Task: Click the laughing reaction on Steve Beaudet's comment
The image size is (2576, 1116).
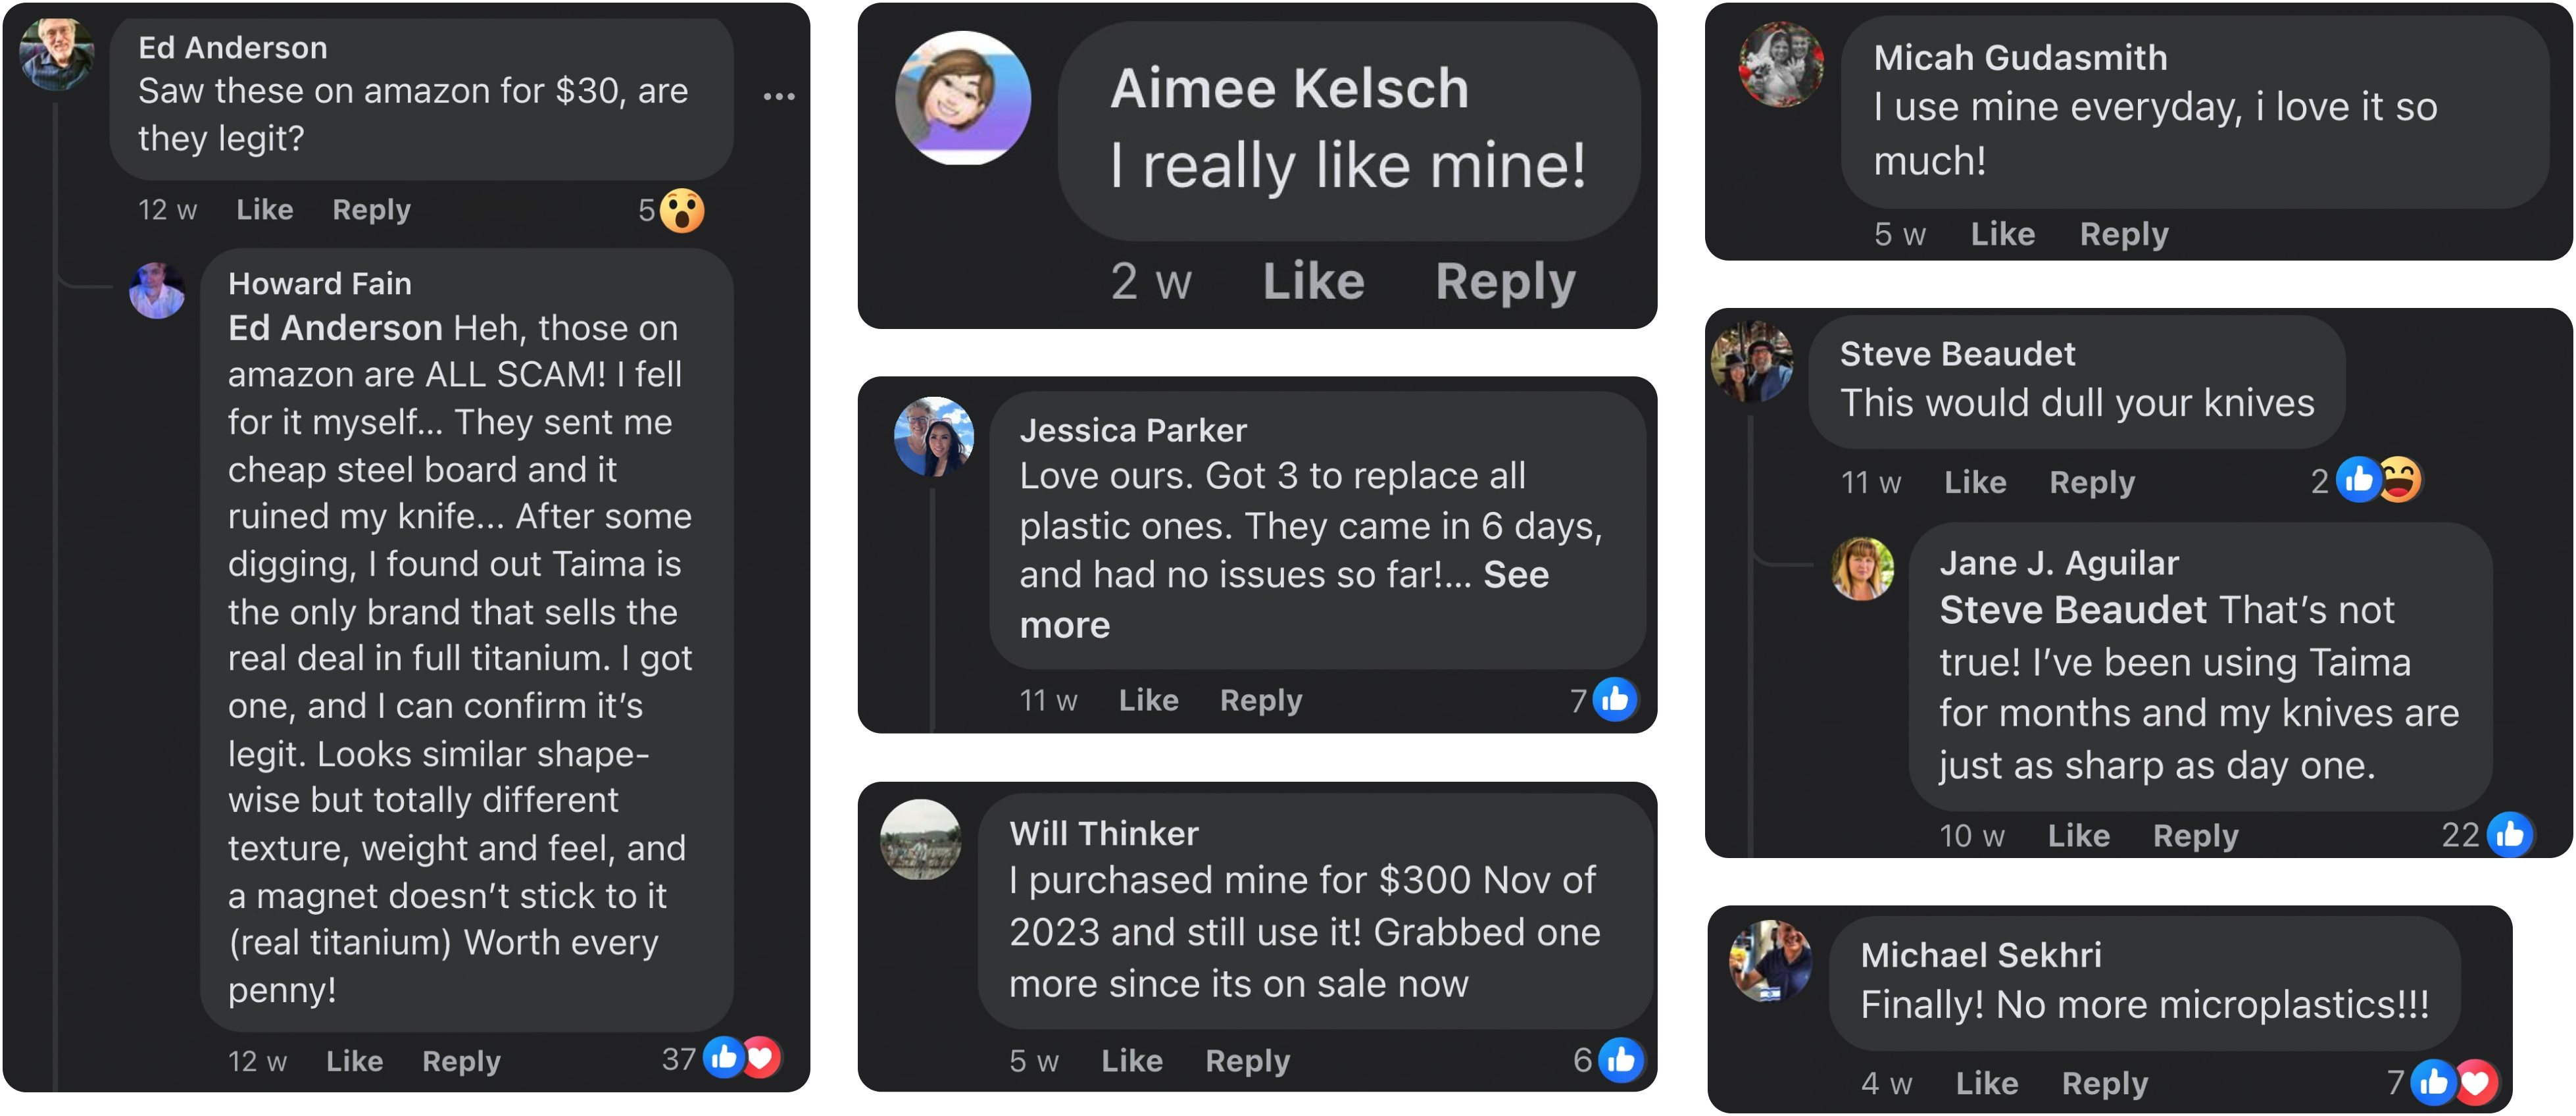Action: (2400, 481)
